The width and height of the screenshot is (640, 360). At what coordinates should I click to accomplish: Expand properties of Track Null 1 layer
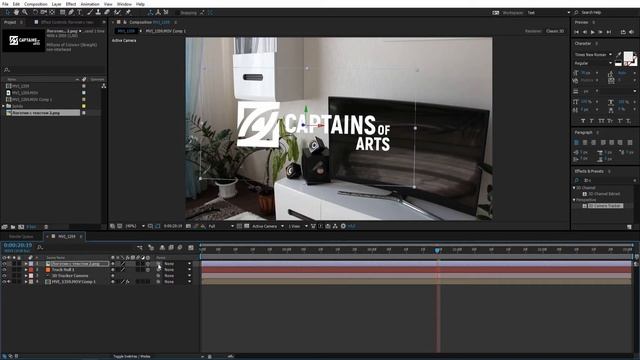pyautogui.click(x=26, y=270)
